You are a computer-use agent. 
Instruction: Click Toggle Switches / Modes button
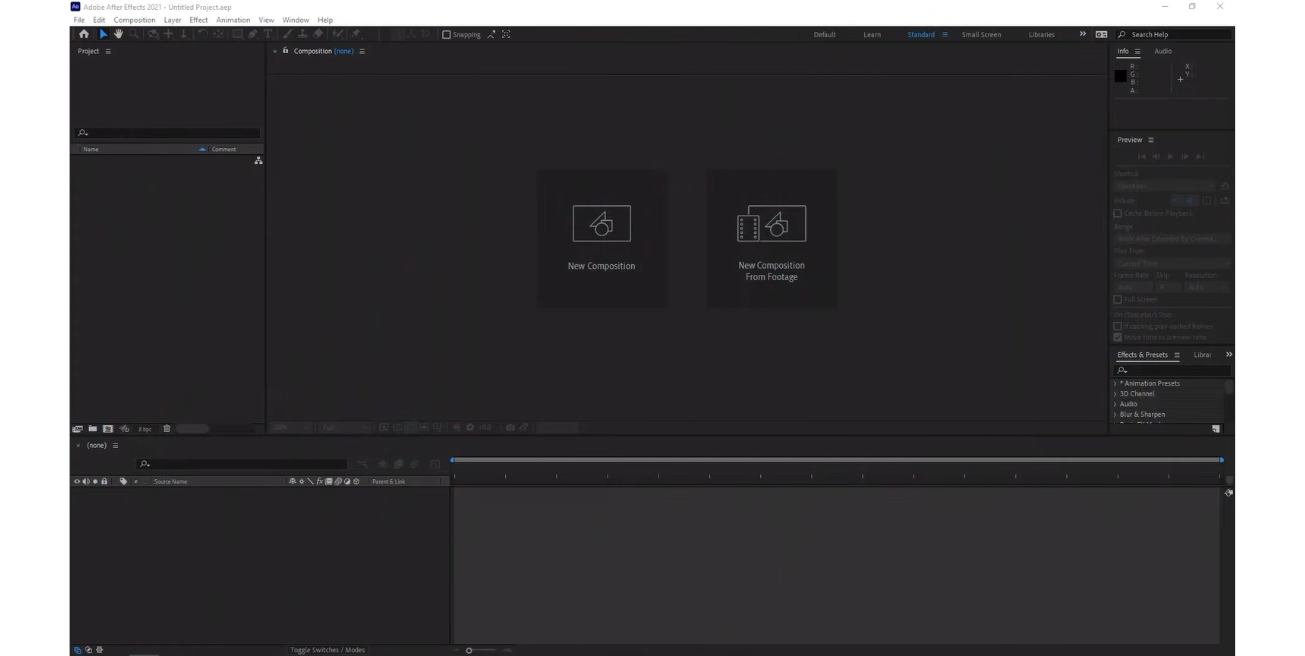(327, 650)
